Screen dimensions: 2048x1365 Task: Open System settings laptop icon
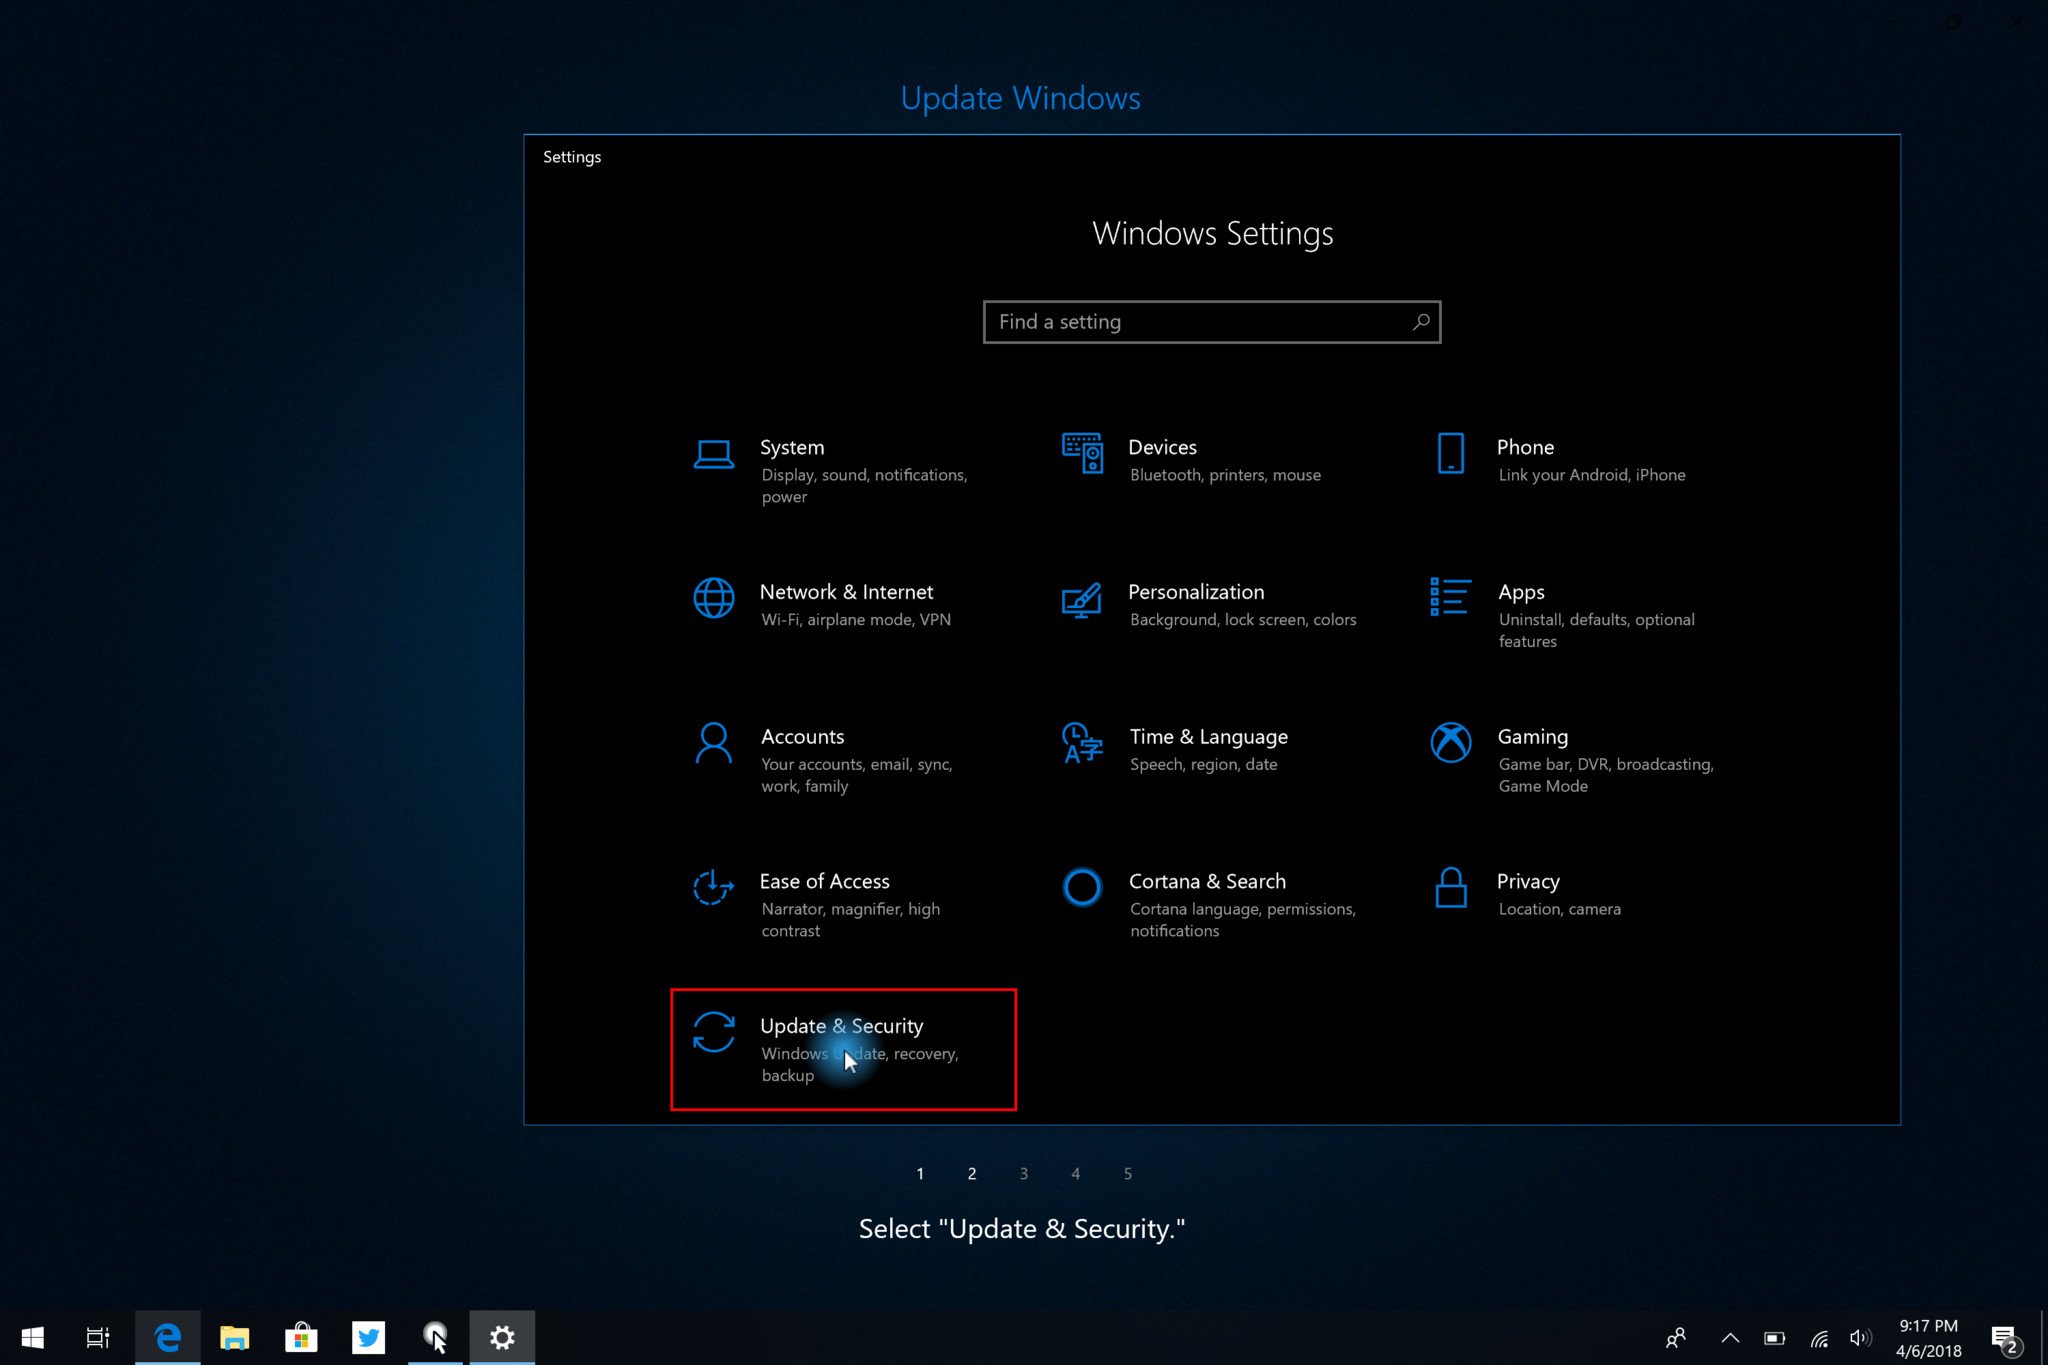(x=713, y=454)
